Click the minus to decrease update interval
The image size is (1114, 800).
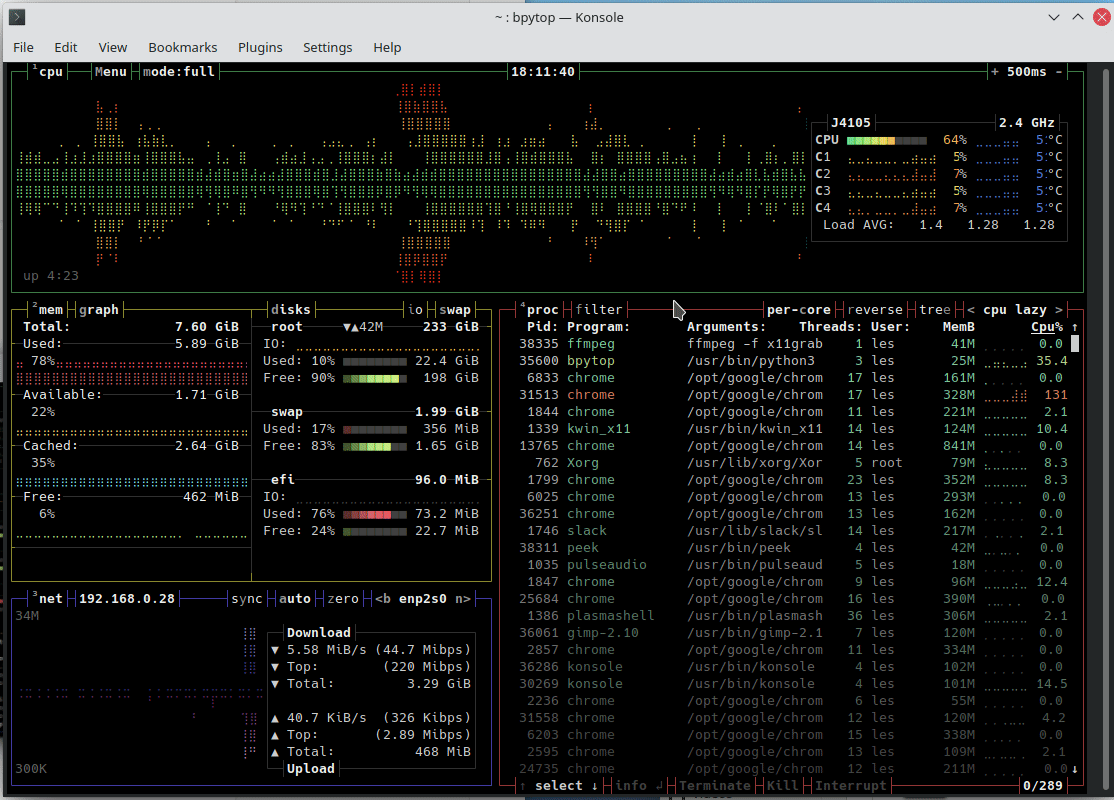click(1059, 72)
